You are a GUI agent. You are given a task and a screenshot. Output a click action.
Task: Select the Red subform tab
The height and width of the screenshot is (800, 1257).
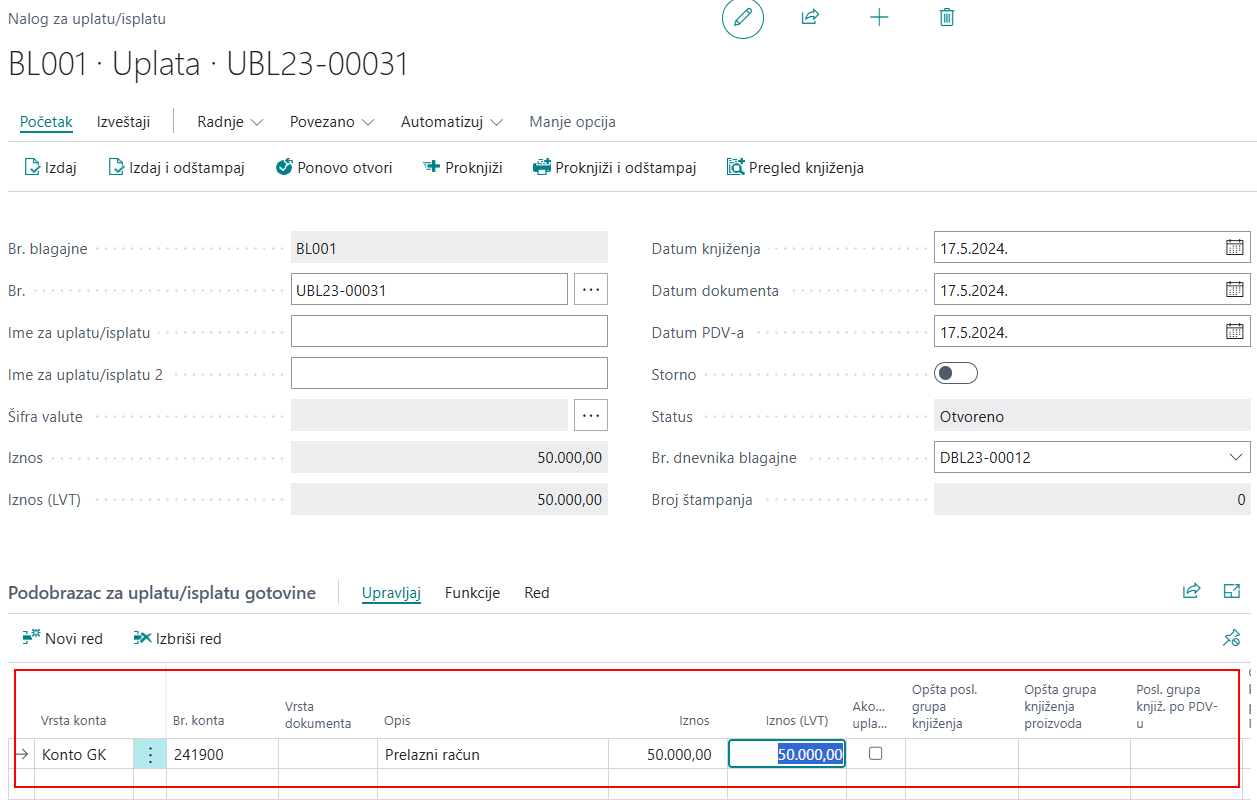(x=537, y=593)
